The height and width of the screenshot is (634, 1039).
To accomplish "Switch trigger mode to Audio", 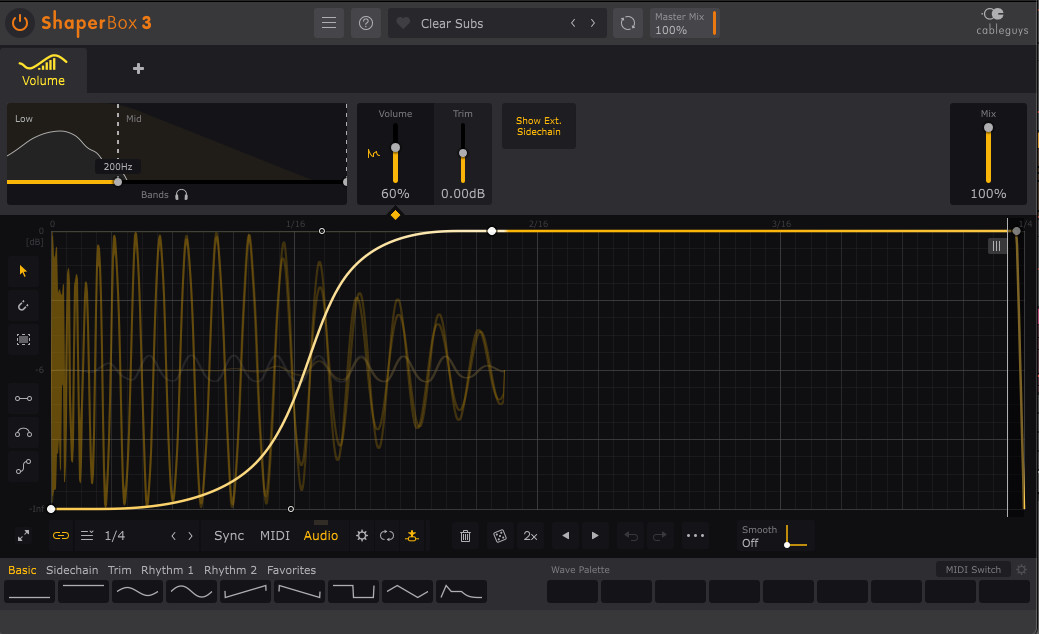I will pyautogui.click(x=321, y=535).
